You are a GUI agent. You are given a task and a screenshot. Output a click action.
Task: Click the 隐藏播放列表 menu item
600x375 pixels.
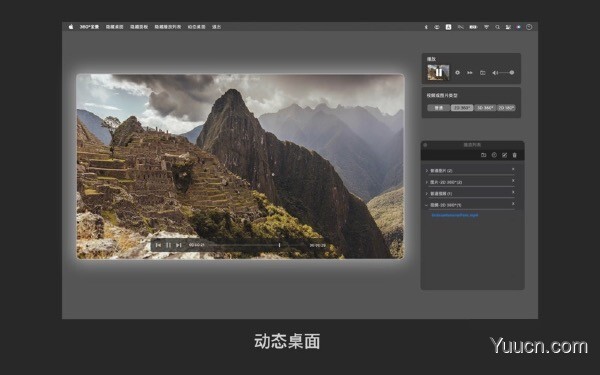tap(168, 27)
